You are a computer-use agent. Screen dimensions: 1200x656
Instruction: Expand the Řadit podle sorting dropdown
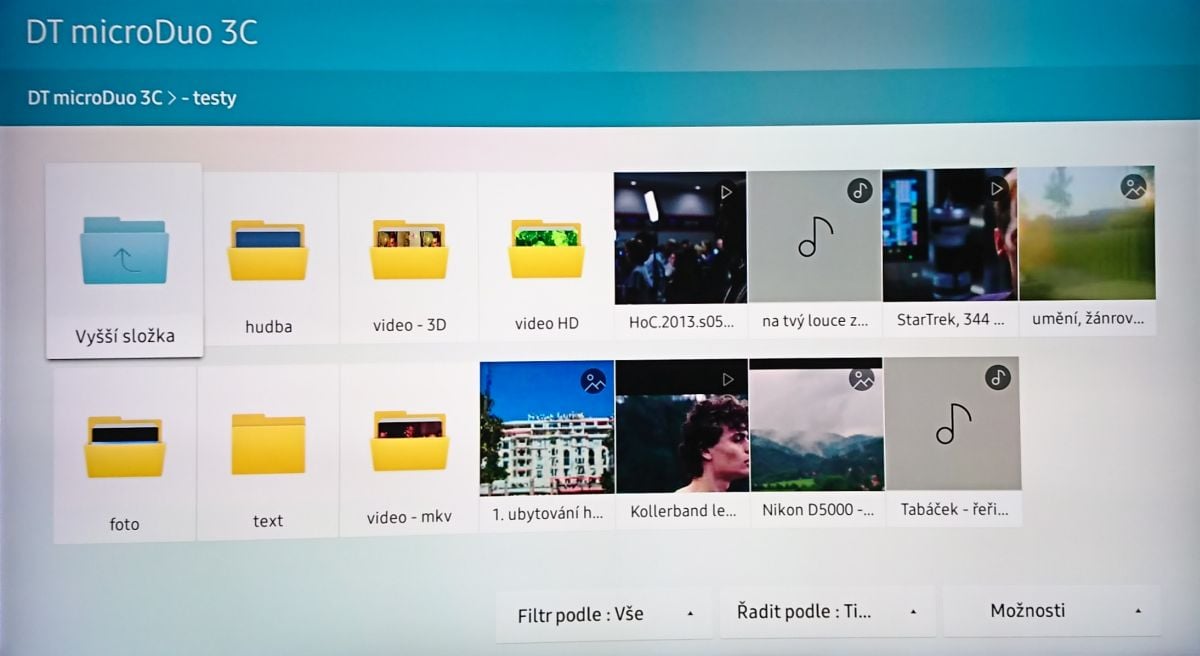826,611
